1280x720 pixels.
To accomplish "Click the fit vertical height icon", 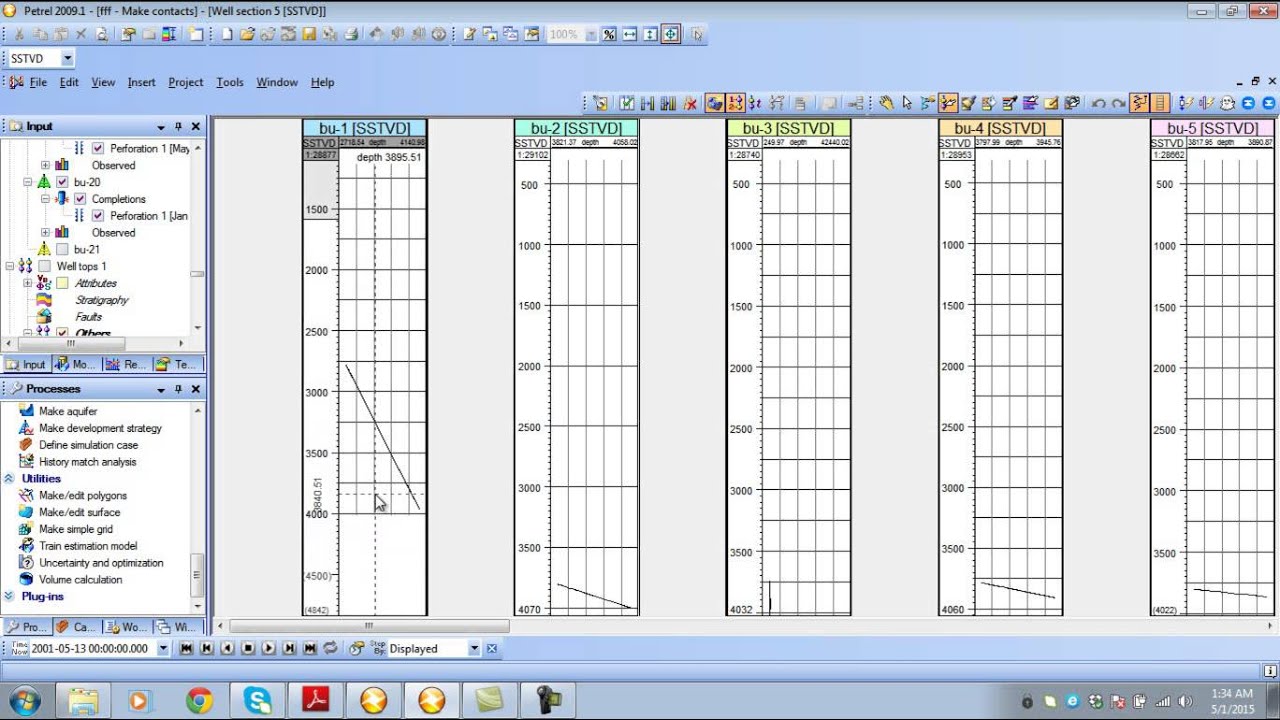I will coord(651,34).
